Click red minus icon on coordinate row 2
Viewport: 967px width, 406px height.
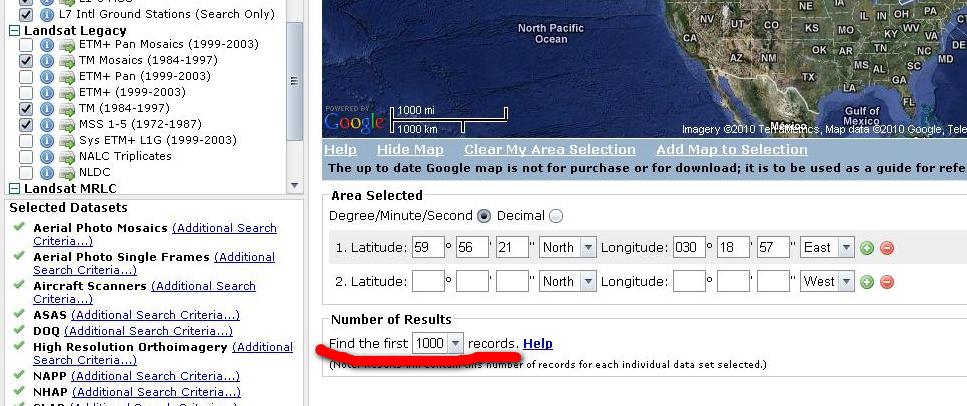pyautogui.click(x=886, y=282)
